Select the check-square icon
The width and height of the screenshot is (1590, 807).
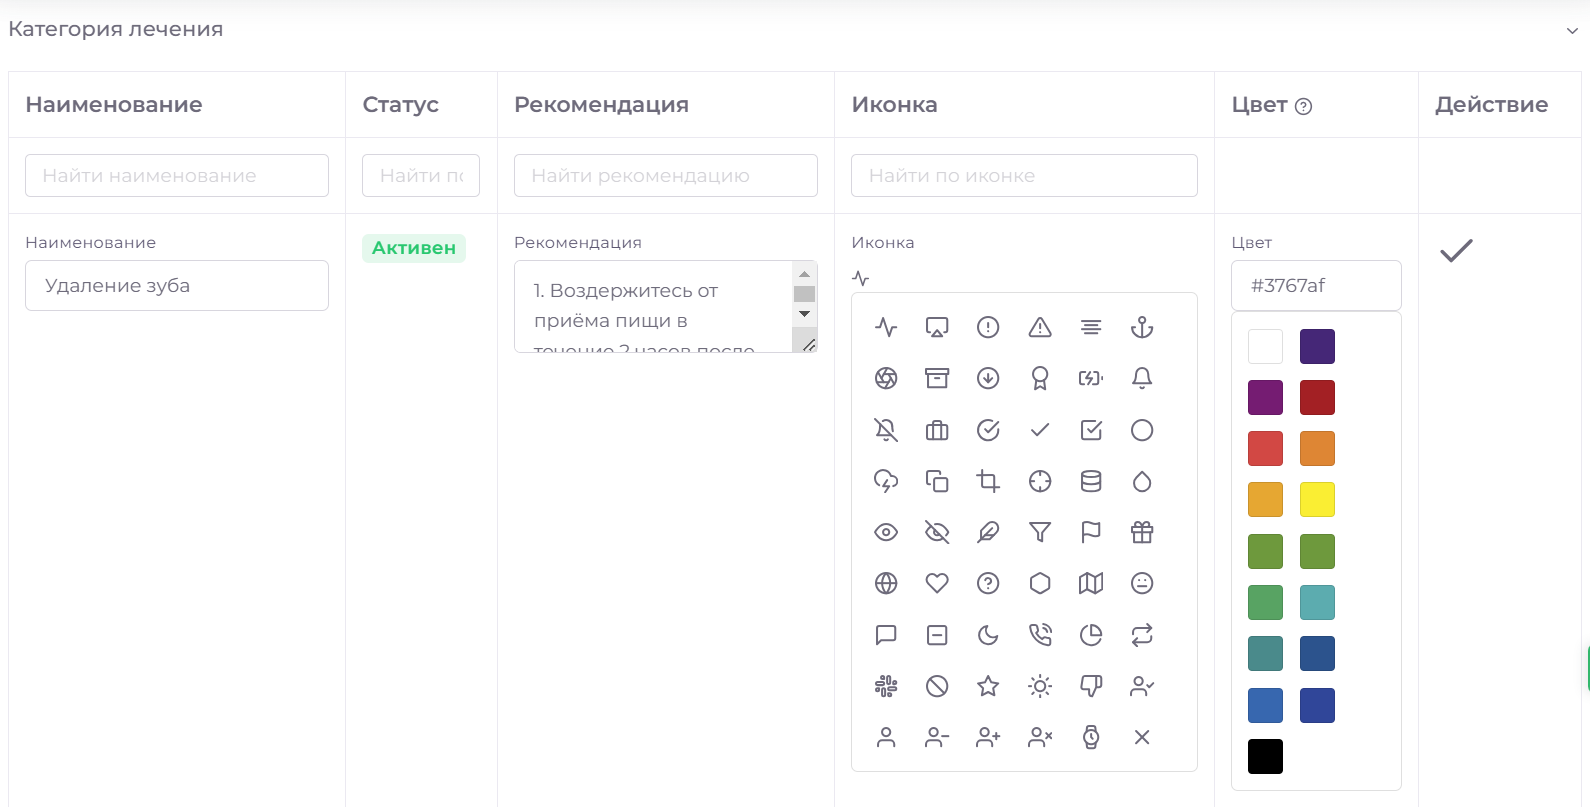(1091, 430)
